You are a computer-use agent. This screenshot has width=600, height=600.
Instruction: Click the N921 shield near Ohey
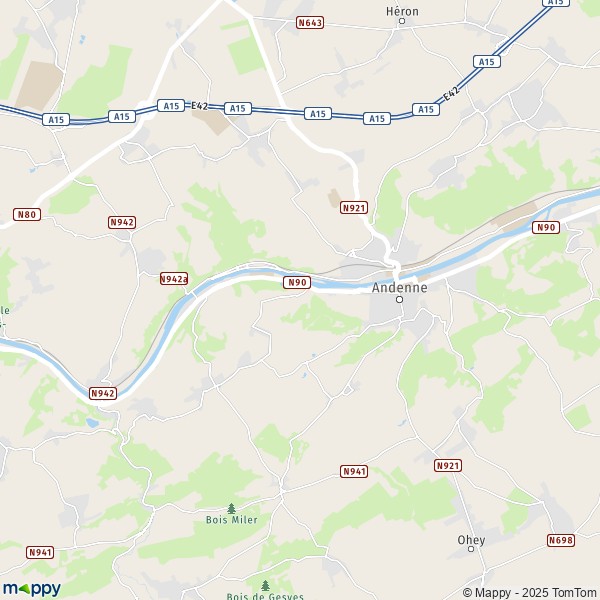(x=448, y=466)
